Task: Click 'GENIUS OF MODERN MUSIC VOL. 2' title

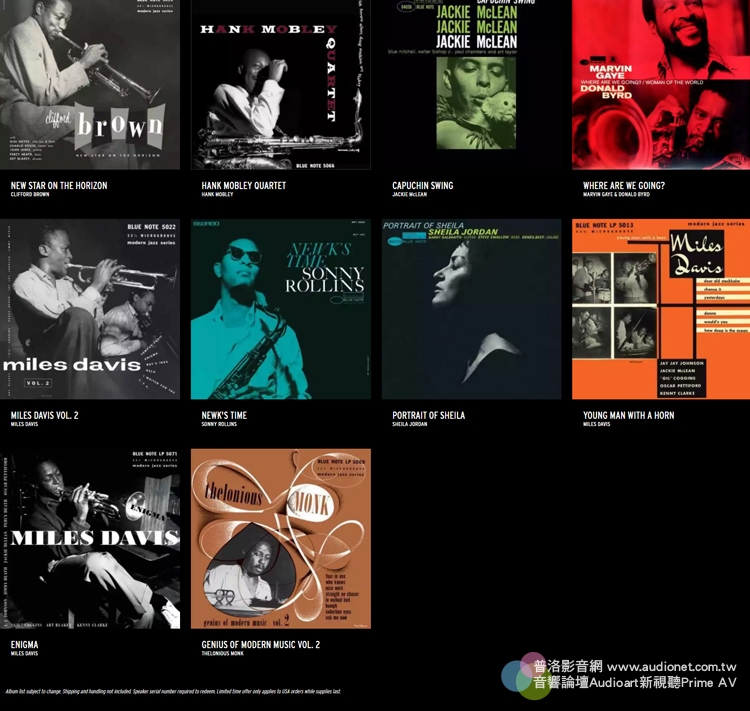Action: pyautogui.click(x=261, y=644)
